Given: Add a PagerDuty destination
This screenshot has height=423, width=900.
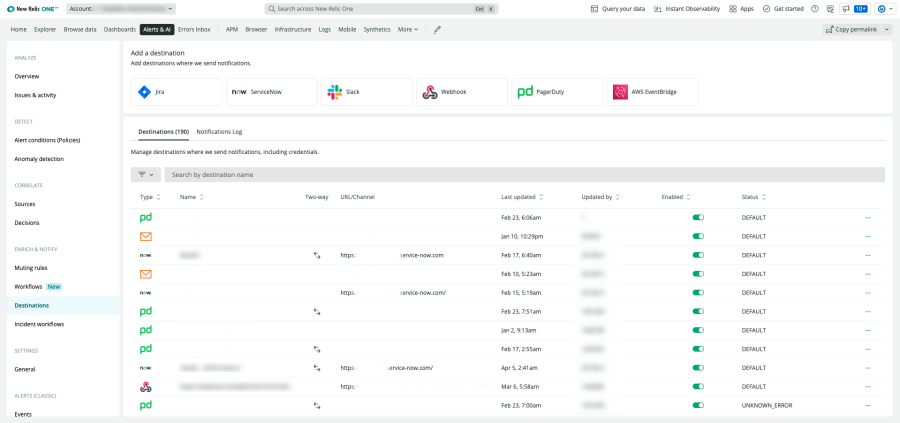Looking at the screenshot, I should click(556, 92).
